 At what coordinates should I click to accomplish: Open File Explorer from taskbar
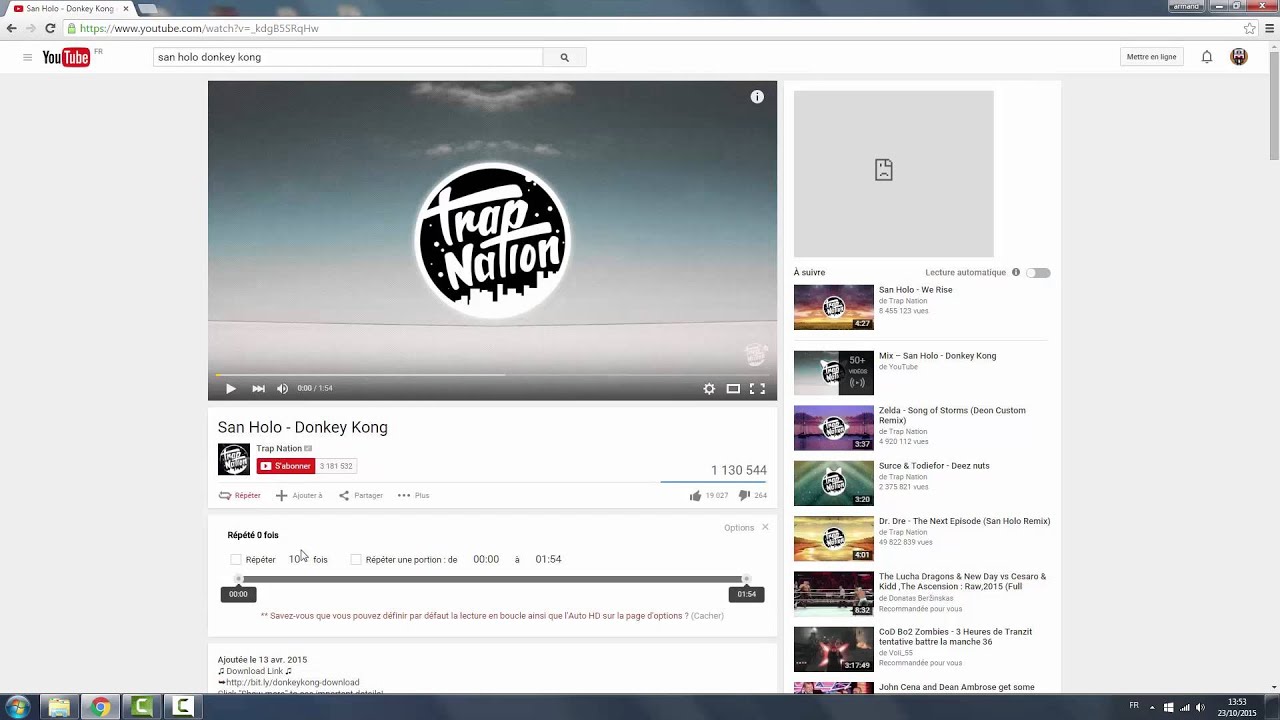pos(59,708)
